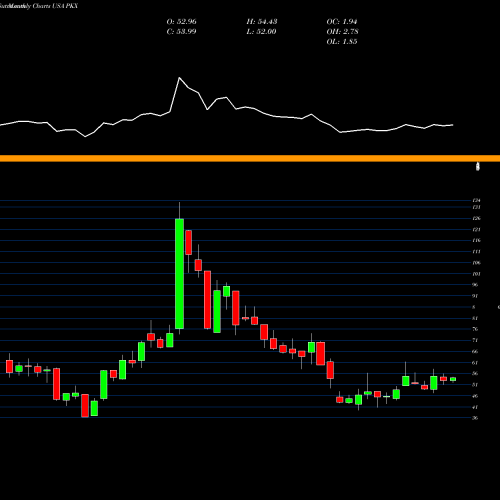The width and height of the screenshot is (500, 500).
Task: Click the '96' price axis label
Action: coord(475,285)
